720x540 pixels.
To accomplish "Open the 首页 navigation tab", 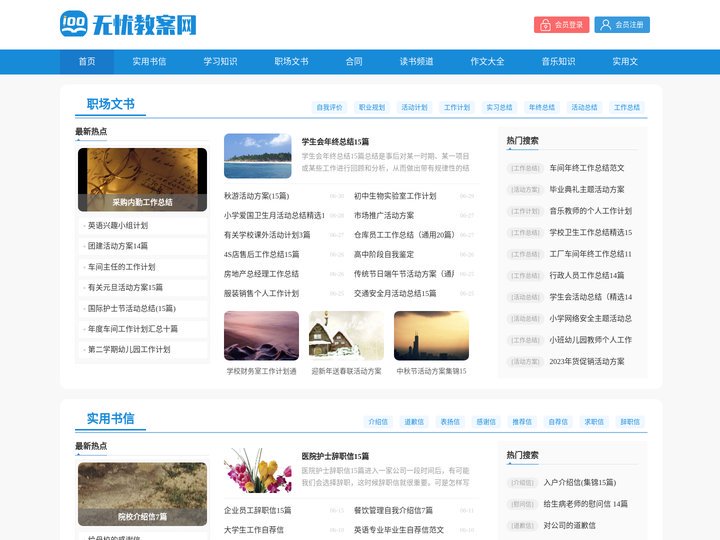I will 87,62.
